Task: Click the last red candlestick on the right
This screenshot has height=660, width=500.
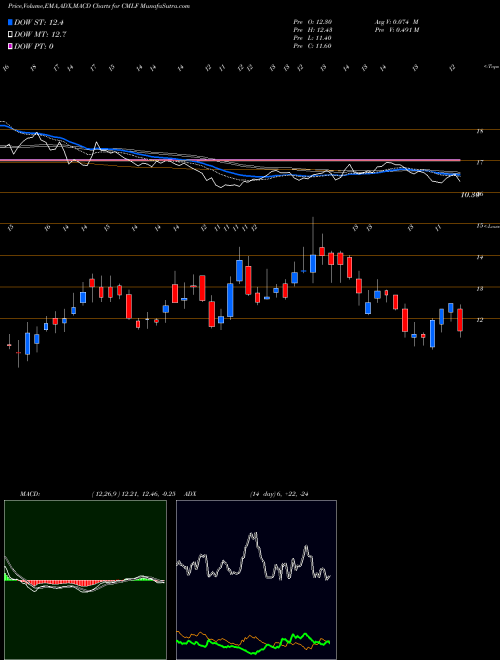Action: coord(460,320)
